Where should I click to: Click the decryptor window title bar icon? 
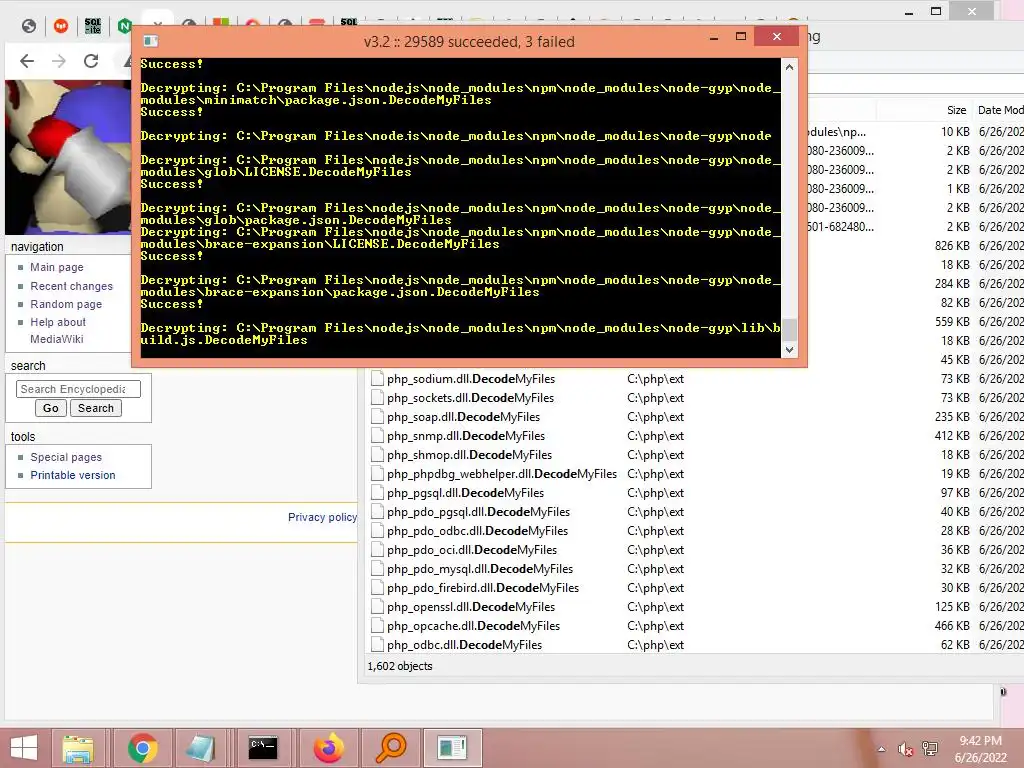(151, 41)
